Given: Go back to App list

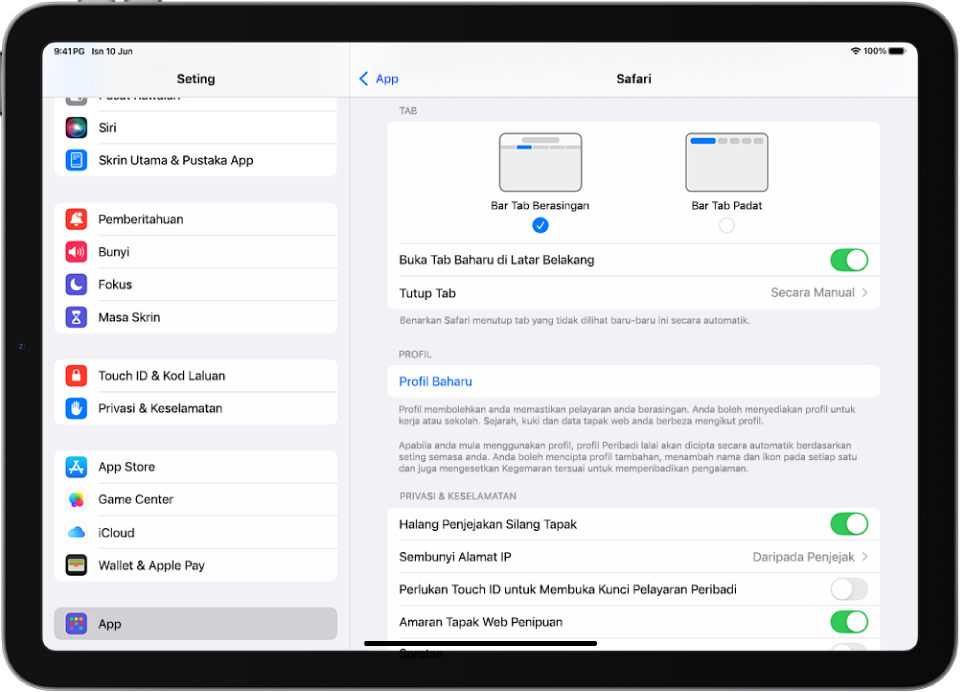Looking at the screenshot, I should coord(378,78).
